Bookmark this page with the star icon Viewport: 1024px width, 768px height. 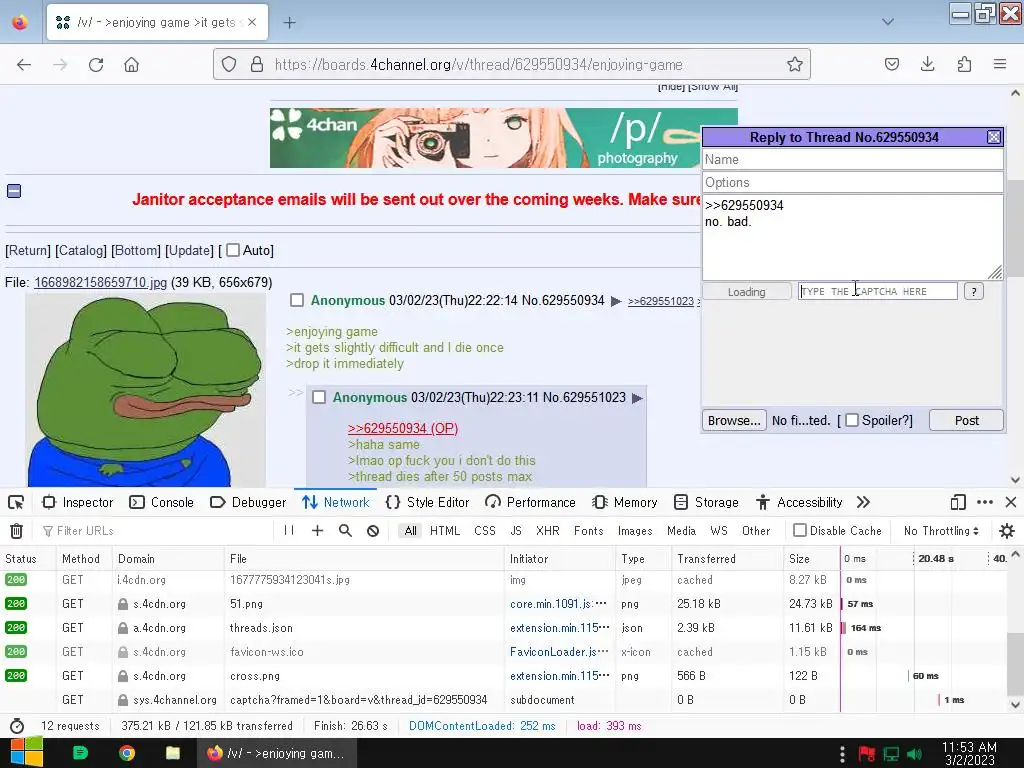(x=794, y=64)
